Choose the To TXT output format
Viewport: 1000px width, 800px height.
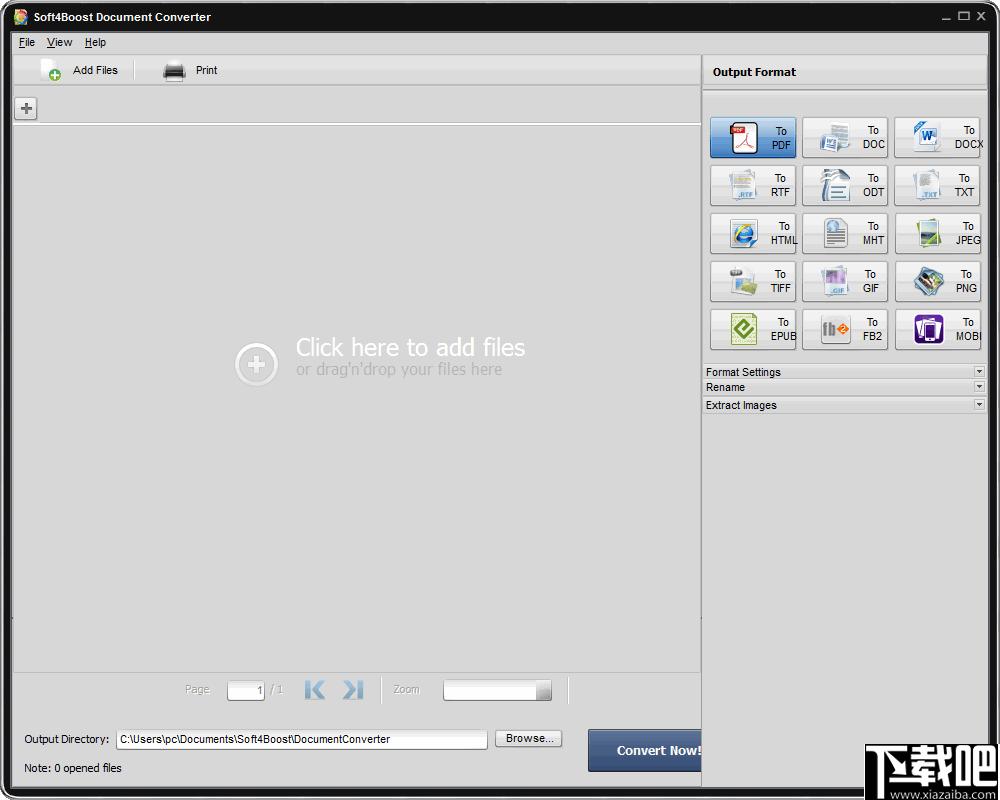pos(937,185)
